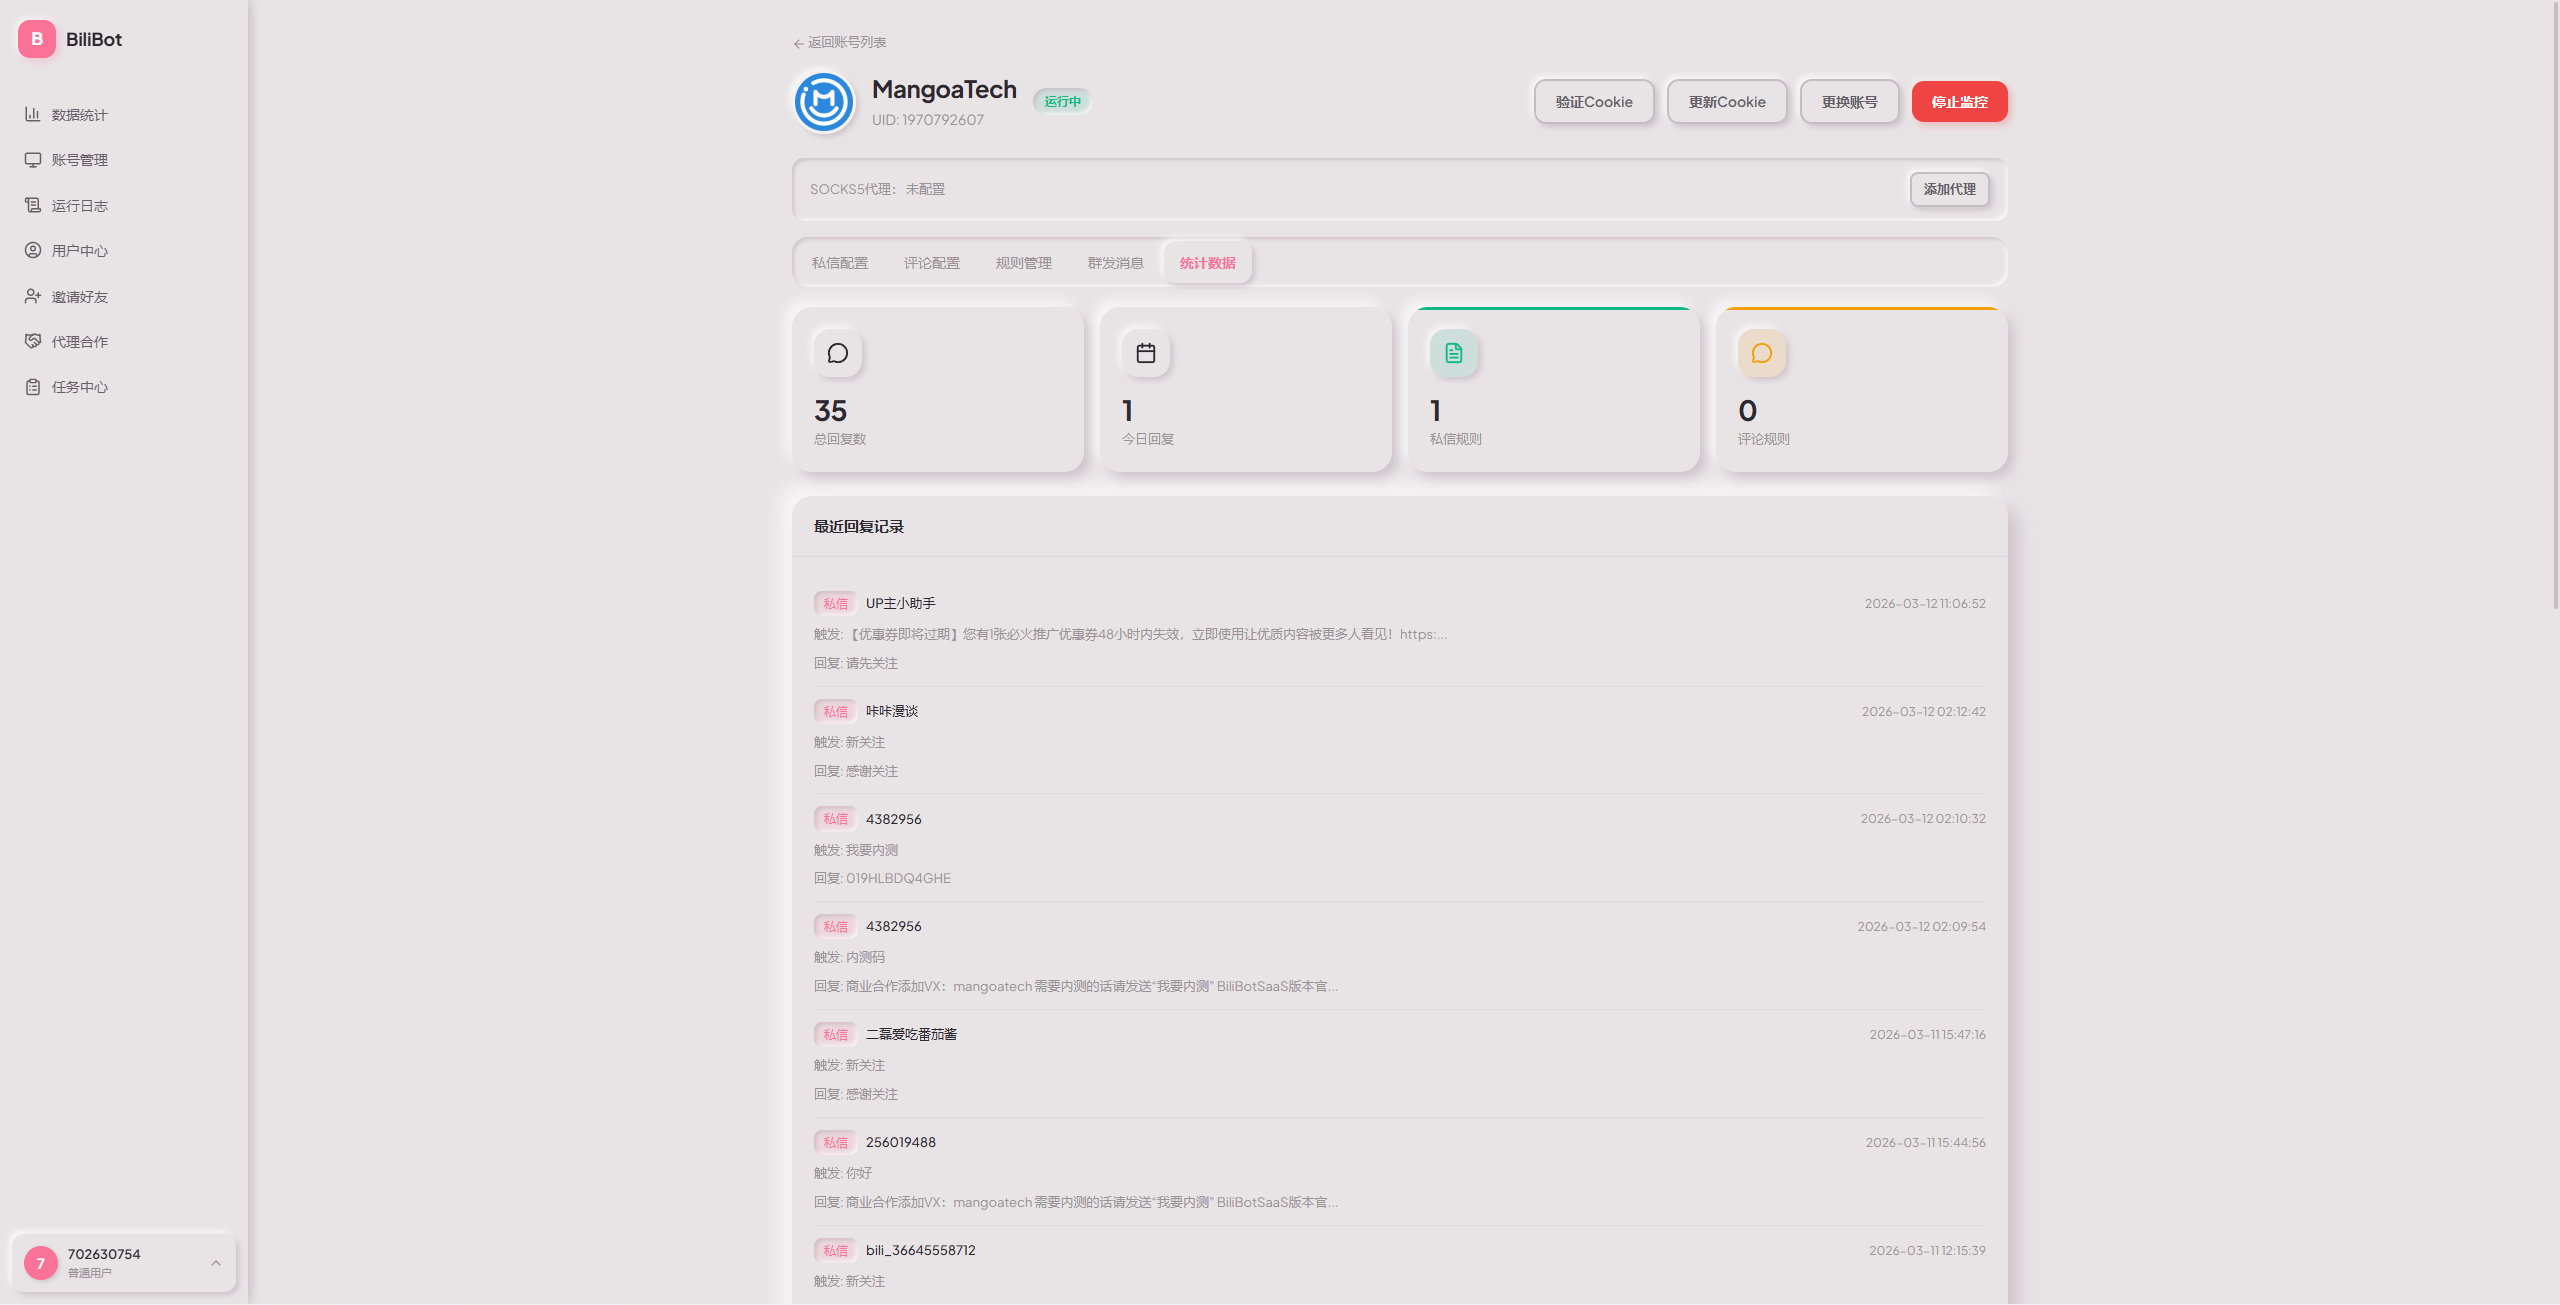Click the 验证Cookie button
The height and width of the screenshot is (1305, 2560).
pos(1593,101)
